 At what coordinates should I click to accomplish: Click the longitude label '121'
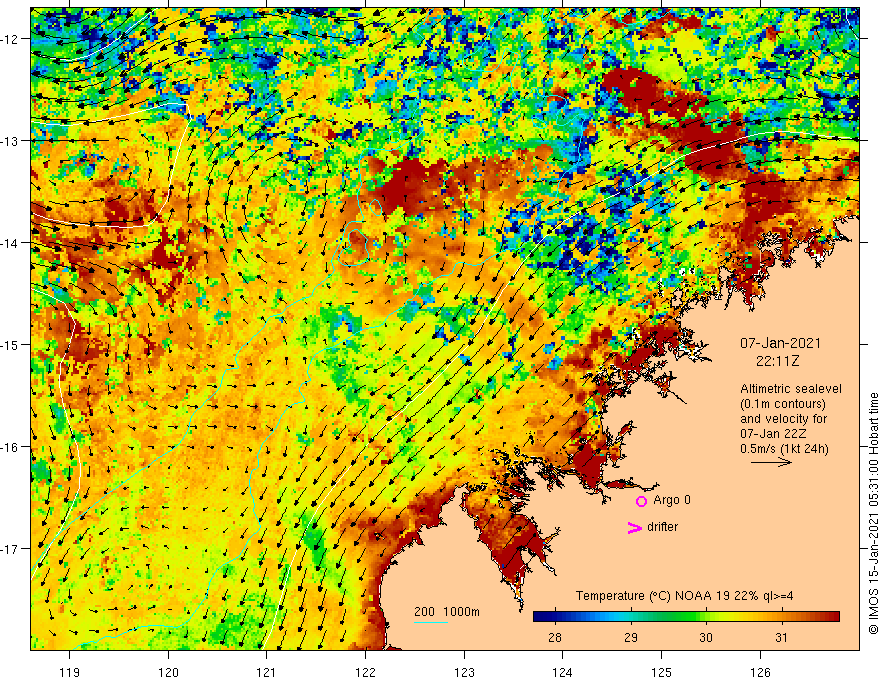coord(267,673)
